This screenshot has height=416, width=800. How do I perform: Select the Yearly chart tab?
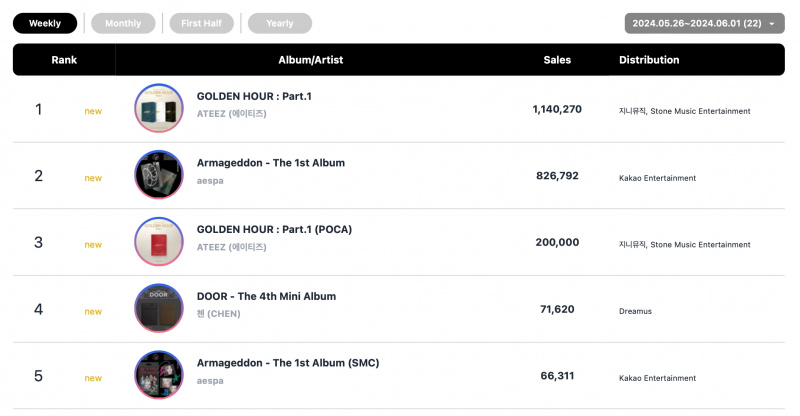[x=280, y=23]
